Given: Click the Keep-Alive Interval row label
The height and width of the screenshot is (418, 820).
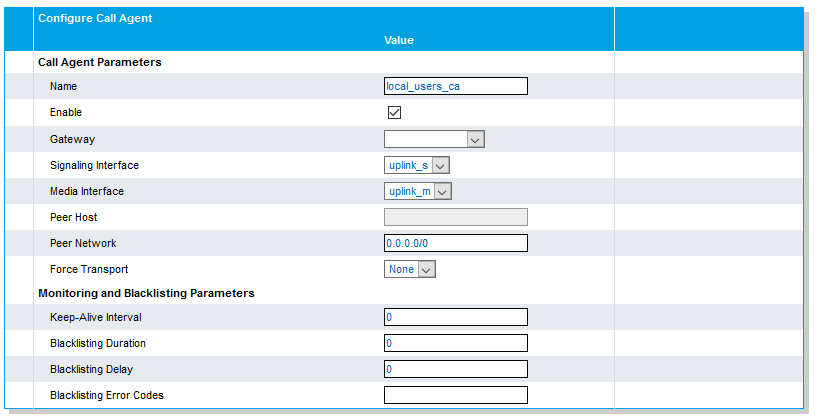Looking at the screenshot, I should click(x=95, y=318).
